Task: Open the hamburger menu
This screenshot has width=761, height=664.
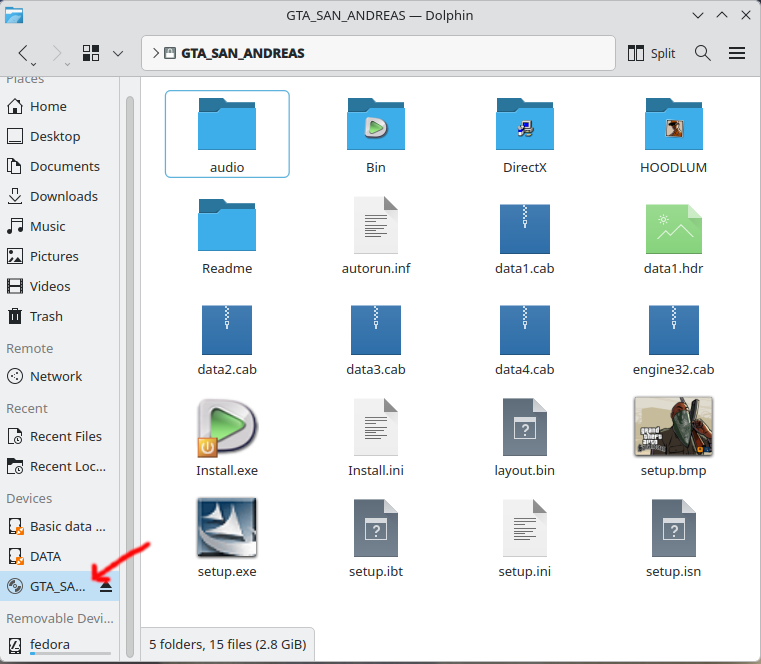Action: tap(737, 53)
